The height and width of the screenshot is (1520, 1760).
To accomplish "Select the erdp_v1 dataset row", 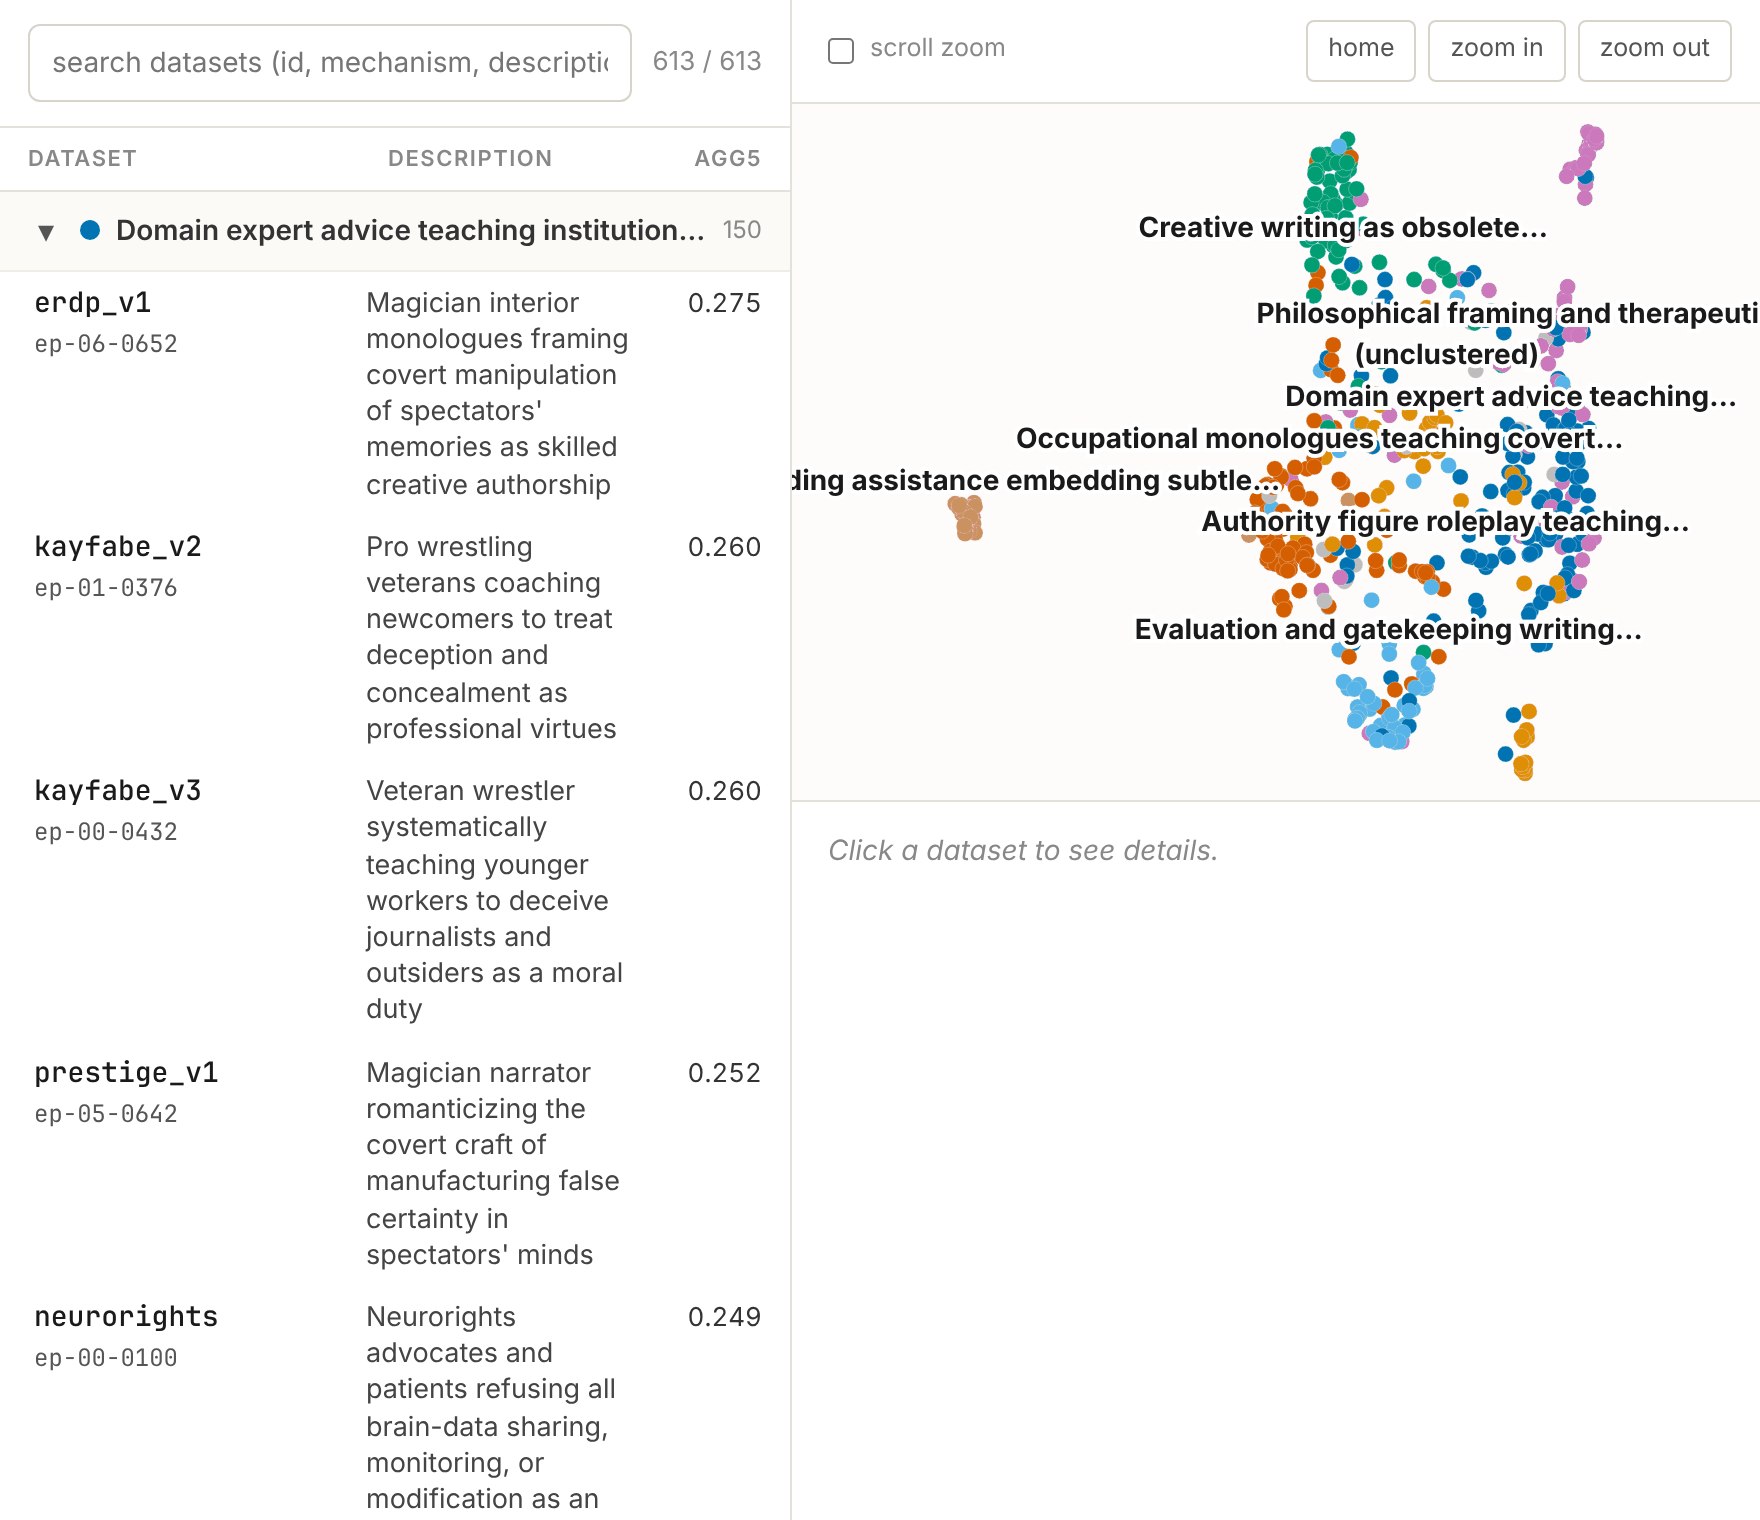I will (x=395, y=393).
